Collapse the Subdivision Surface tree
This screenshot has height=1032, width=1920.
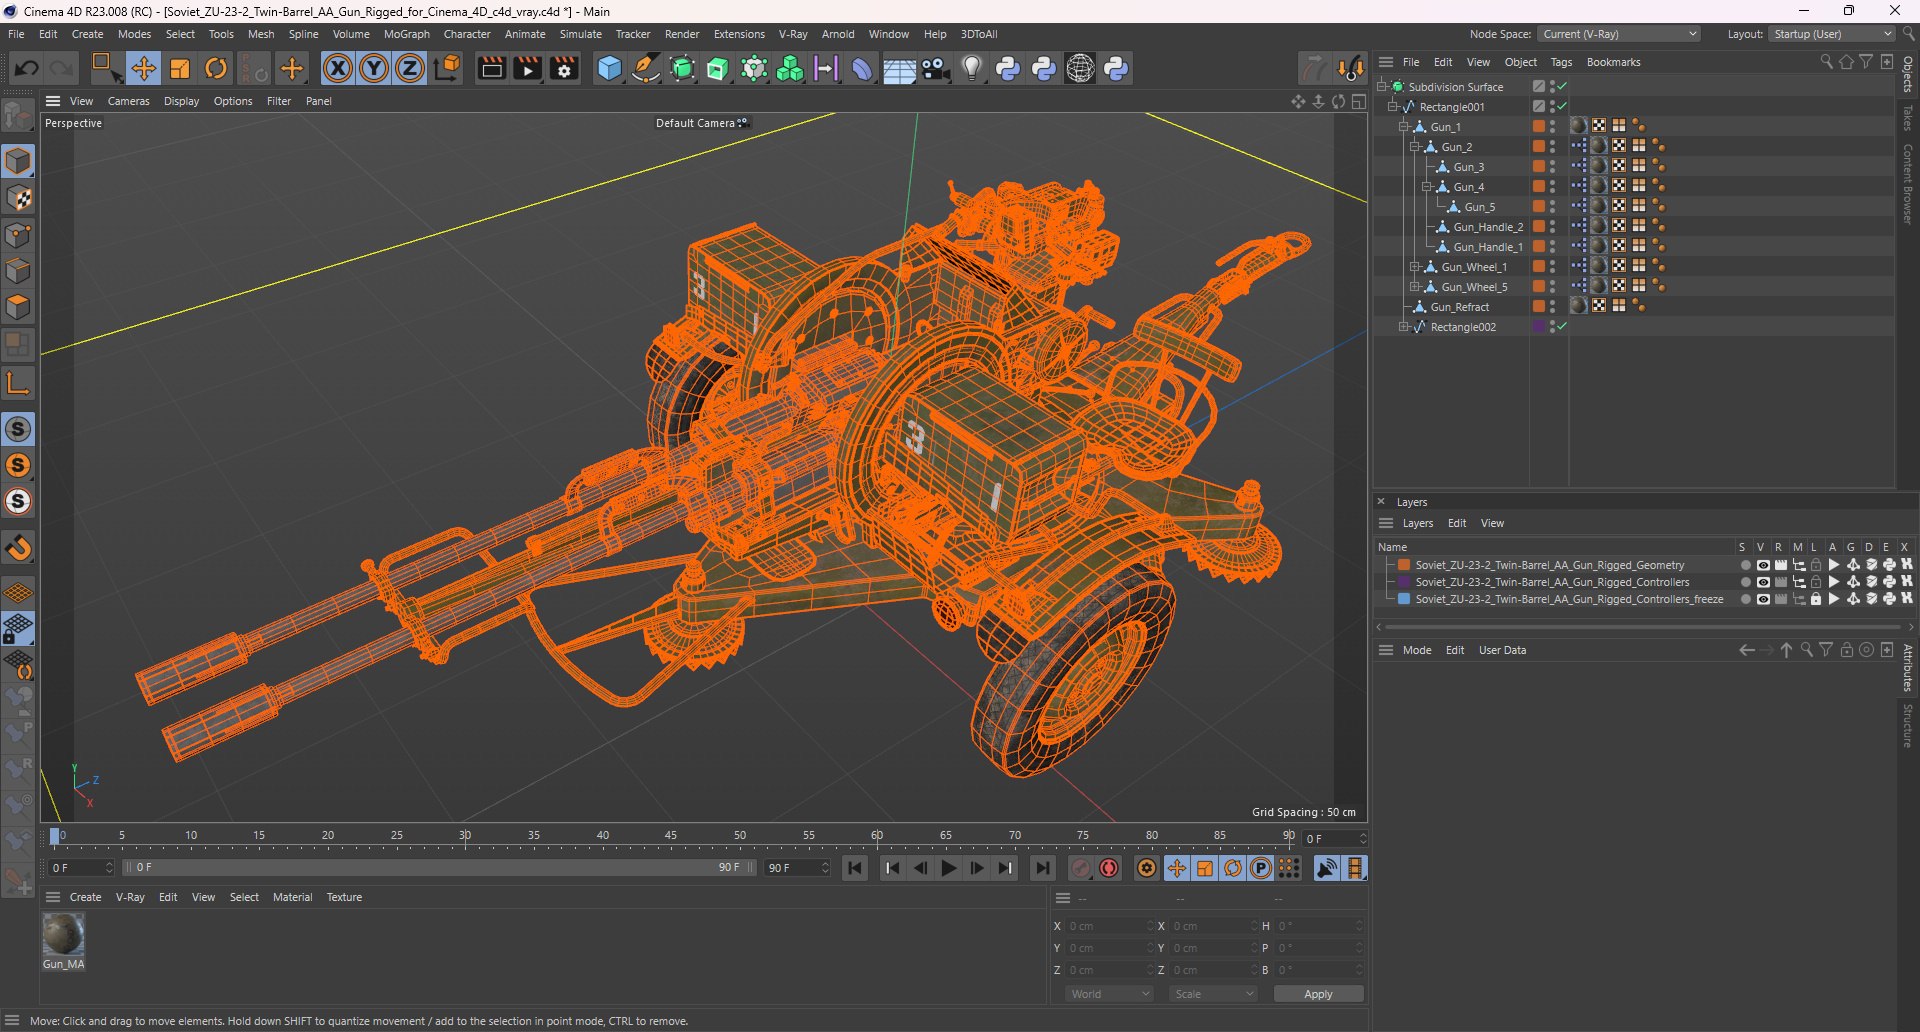click(1382, 87)
